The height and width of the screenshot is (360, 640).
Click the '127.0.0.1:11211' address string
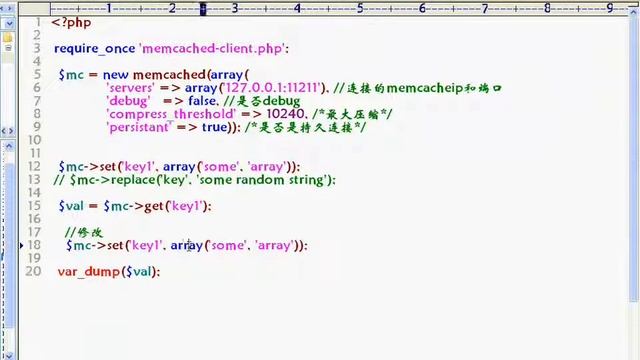click(271, 88)
